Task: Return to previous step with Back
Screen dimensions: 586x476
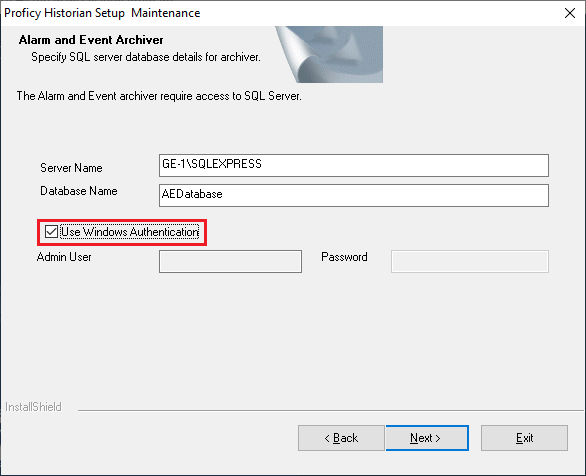Action: [x=341, y=438]
